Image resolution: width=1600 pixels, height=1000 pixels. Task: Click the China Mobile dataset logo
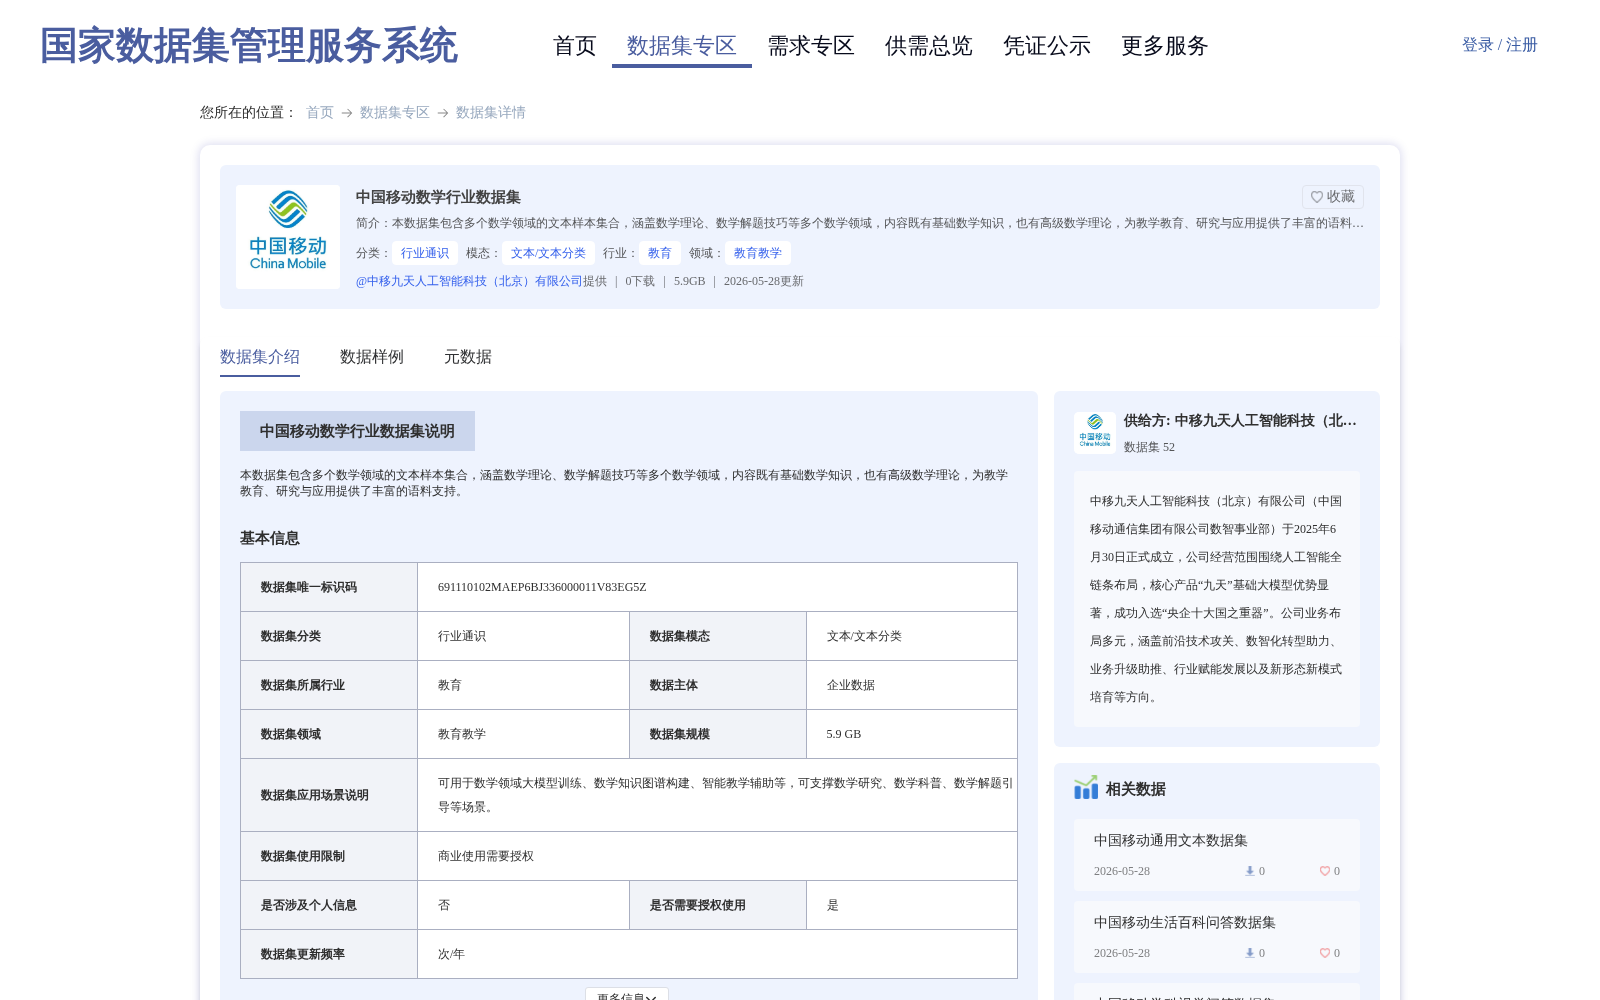[288, 237]
